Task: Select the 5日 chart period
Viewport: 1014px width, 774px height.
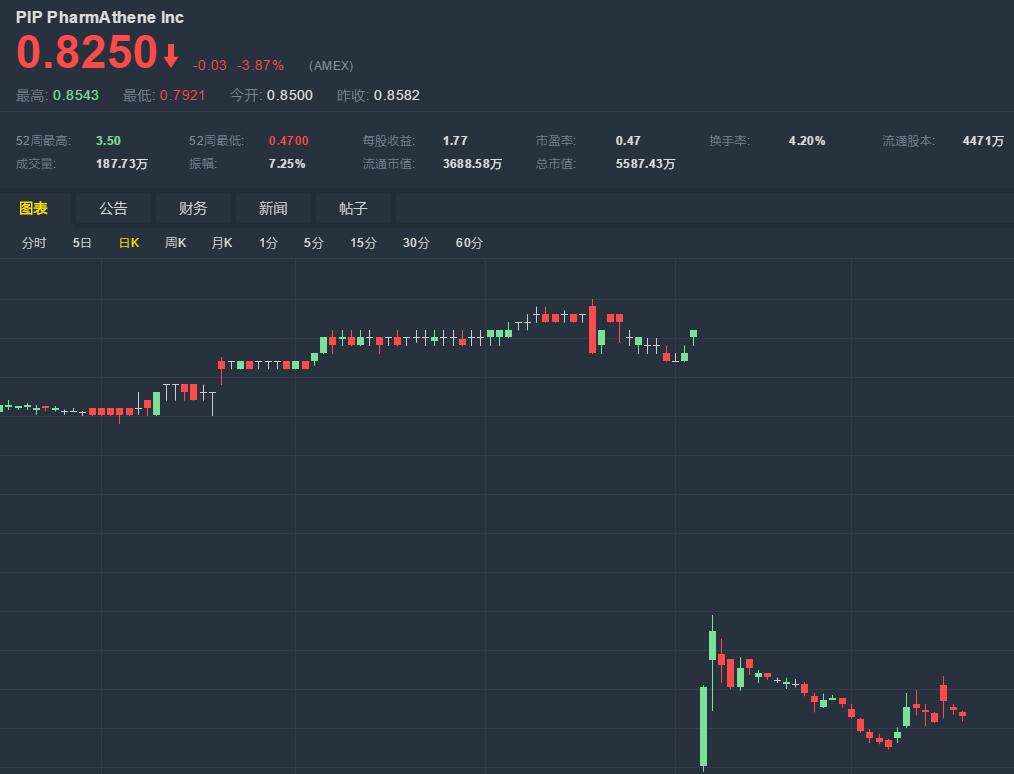Action: pos(82,243)
